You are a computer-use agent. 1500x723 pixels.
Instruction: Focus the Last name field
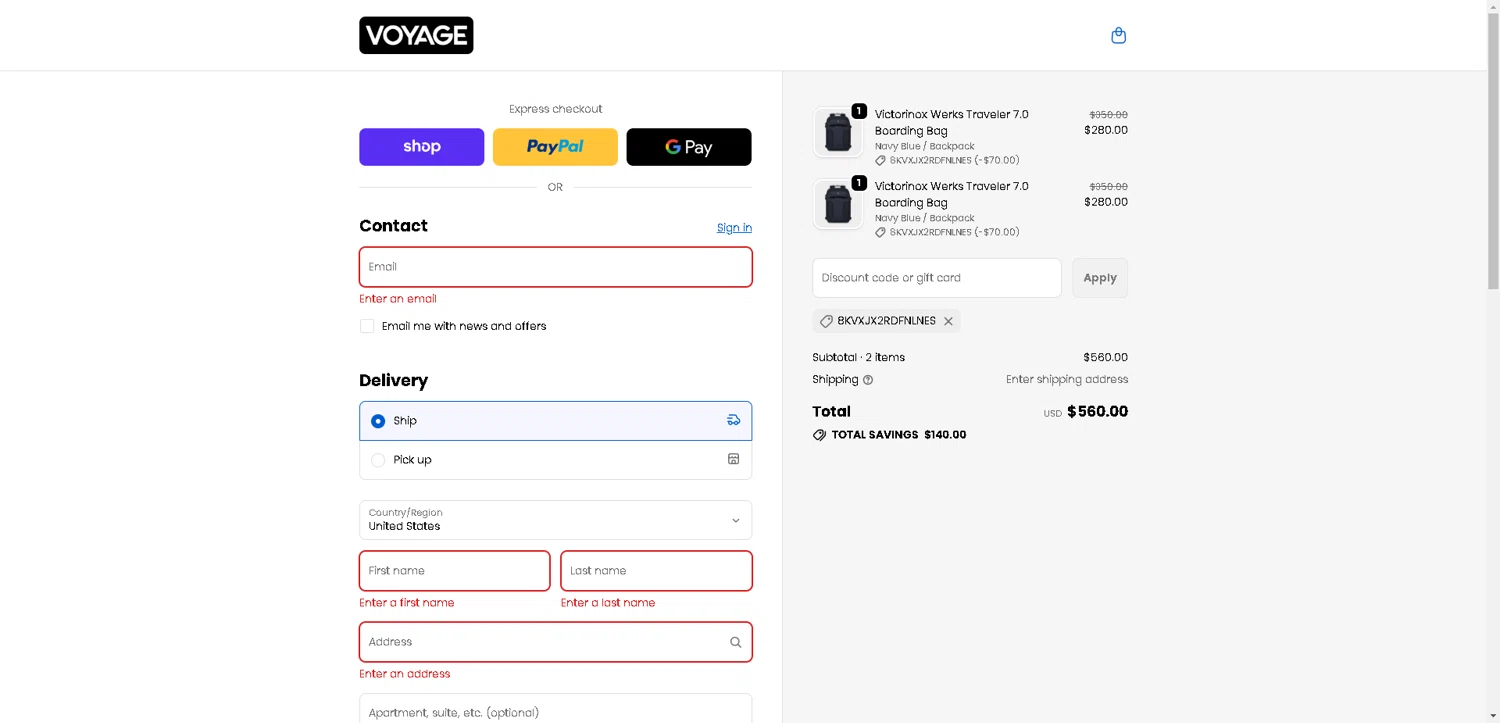[656, 571]
